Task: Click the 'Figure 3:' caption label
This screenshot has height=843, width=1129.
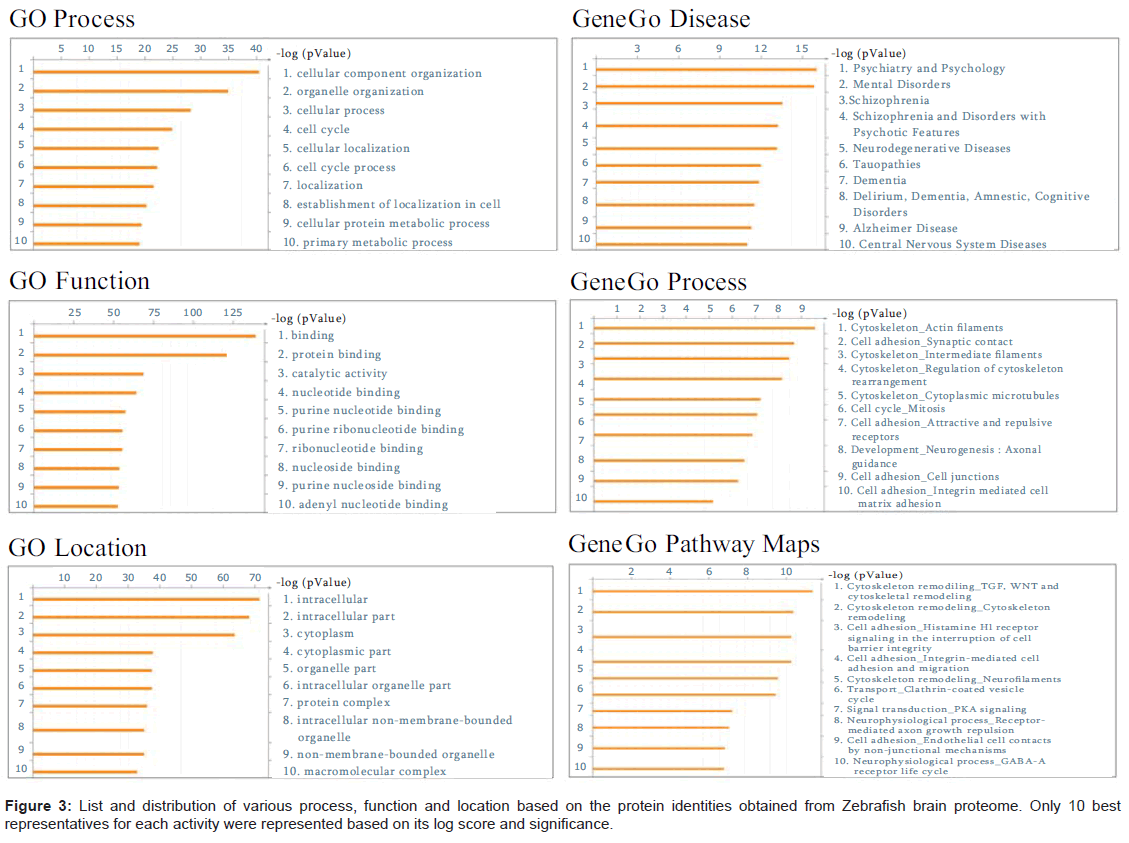Action: pyautogui.click(x=38, y=806)
